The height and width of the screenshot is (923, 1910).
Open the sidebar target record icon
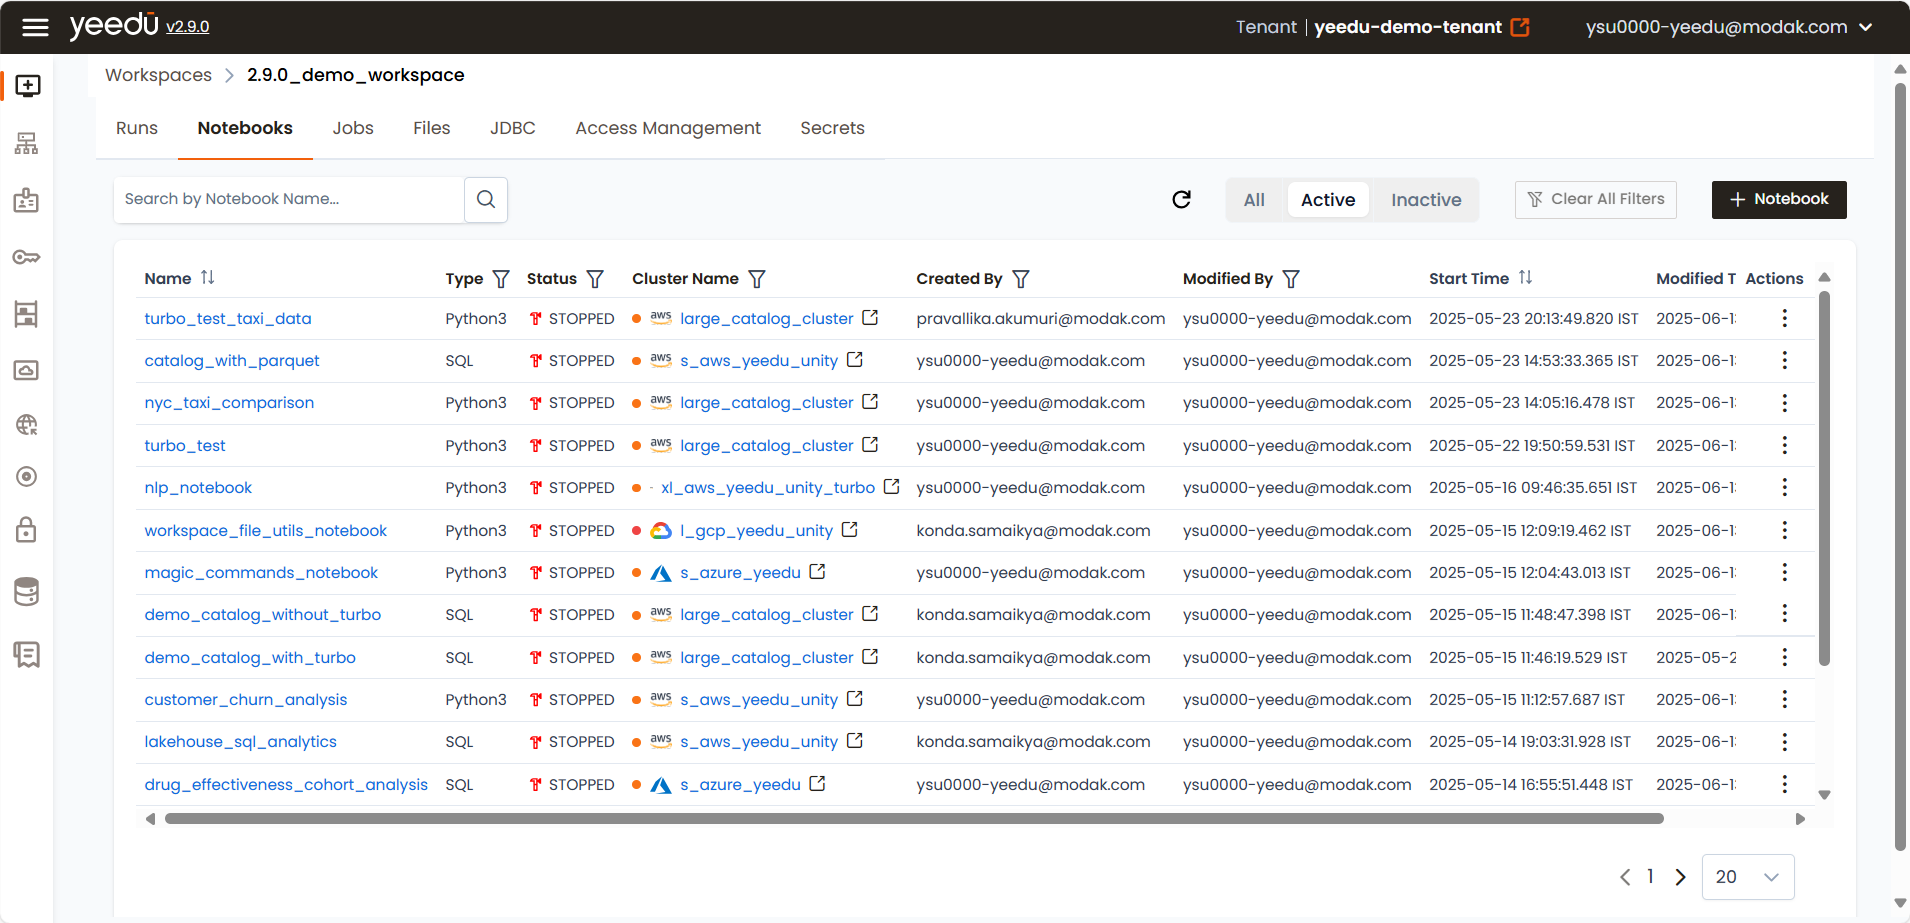(x=27, y=476)
